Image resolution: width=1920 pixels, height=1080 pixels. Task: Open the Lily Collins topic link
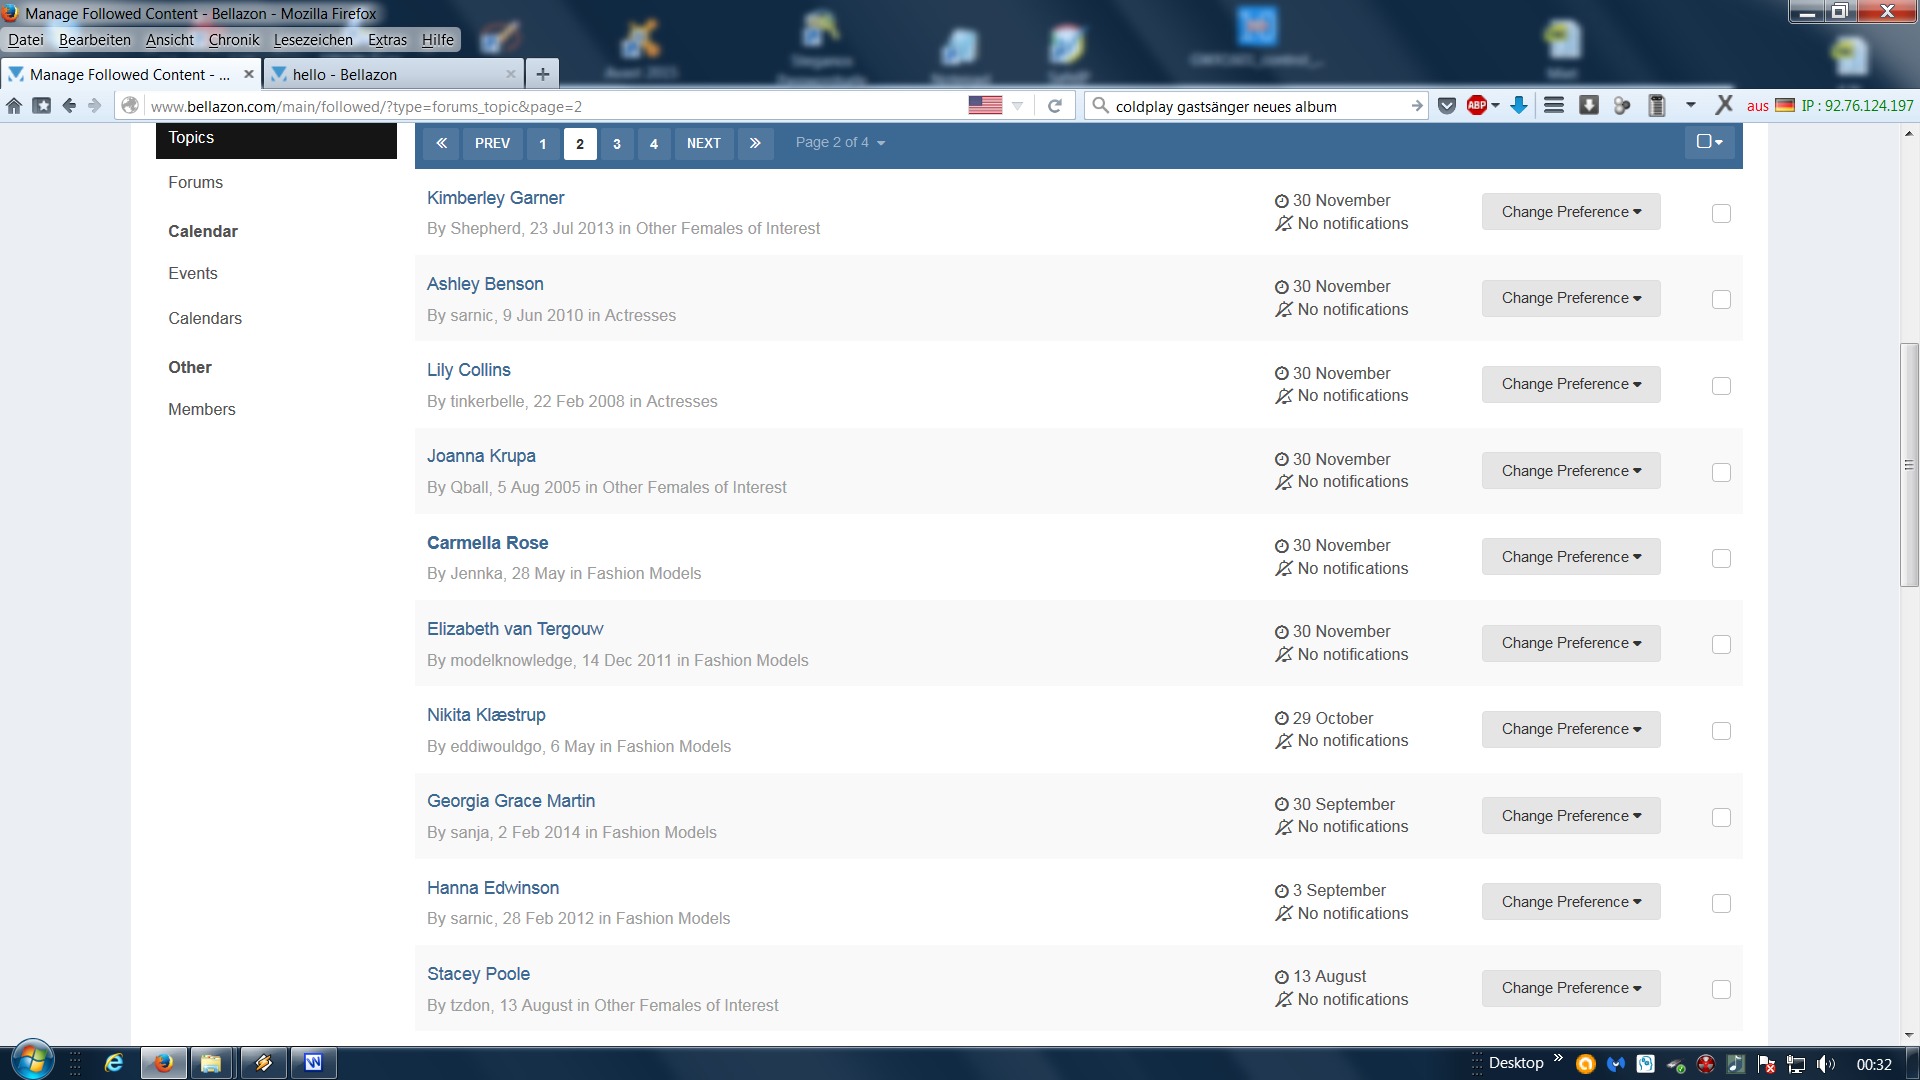coord(468,370)
